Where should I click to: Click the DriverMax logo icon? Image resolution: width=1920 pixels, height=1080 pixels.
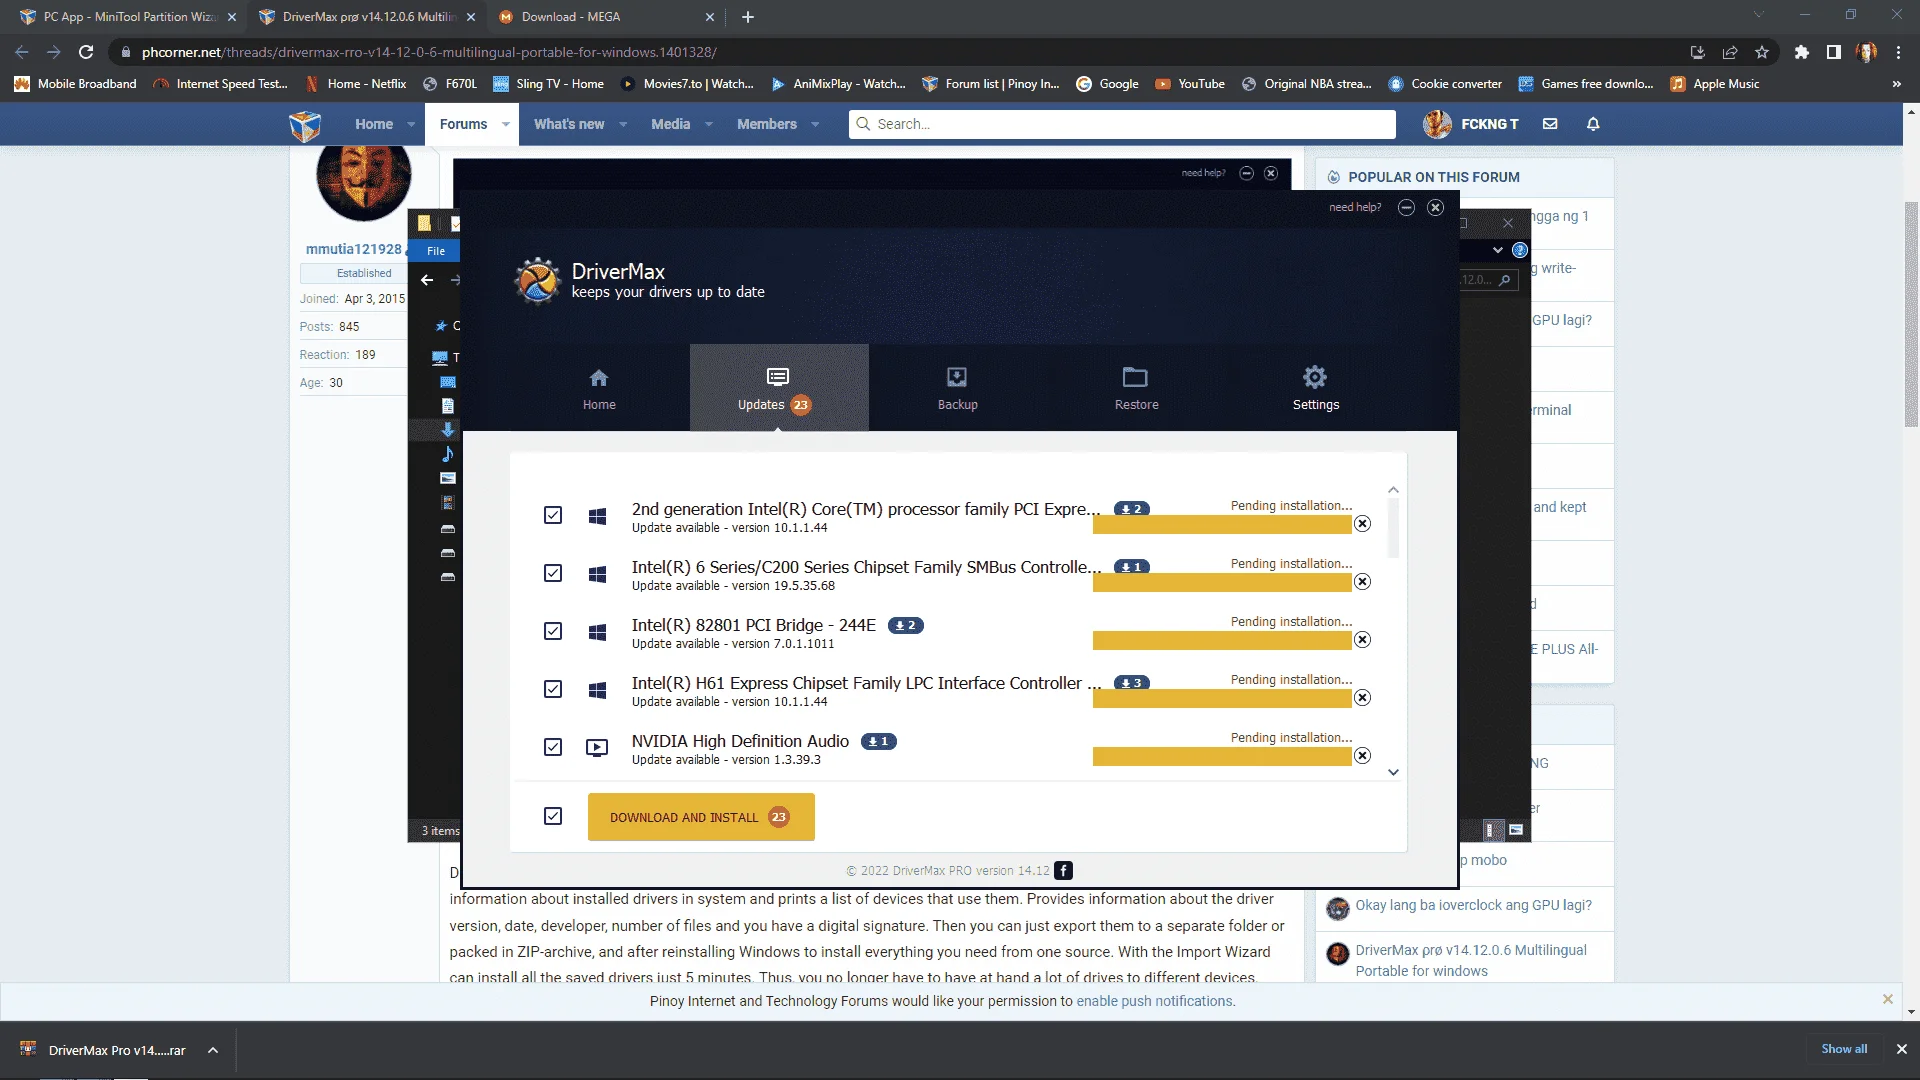pos(538,280)
